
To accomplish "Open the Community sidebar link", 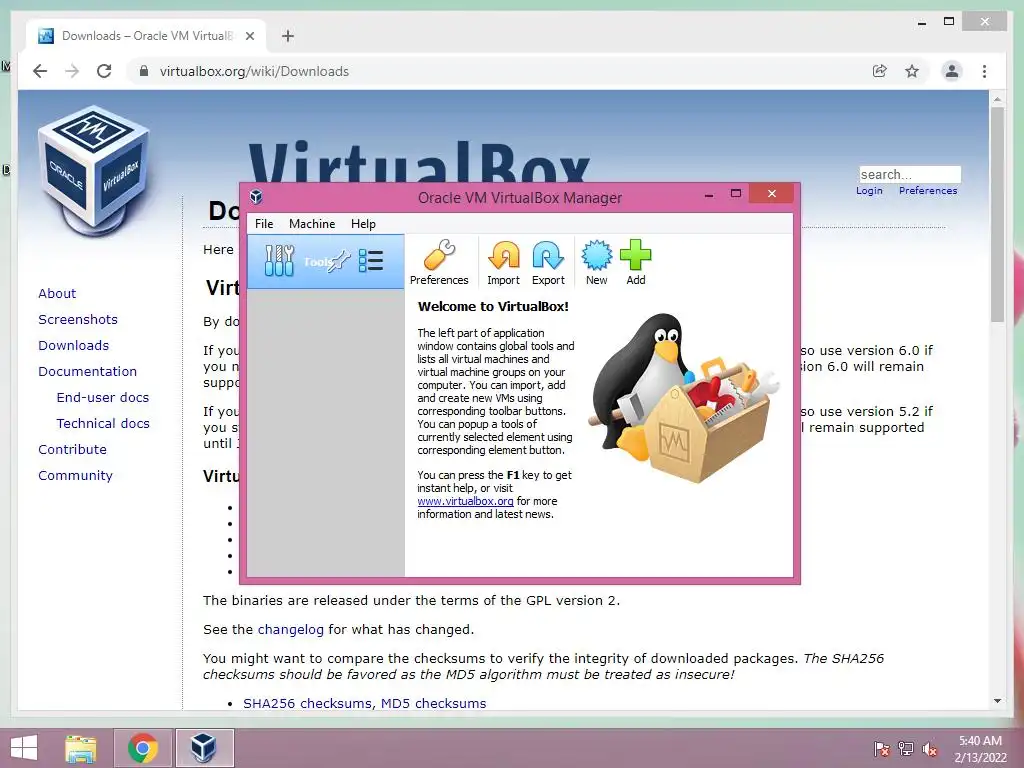I will click(75, 476).
